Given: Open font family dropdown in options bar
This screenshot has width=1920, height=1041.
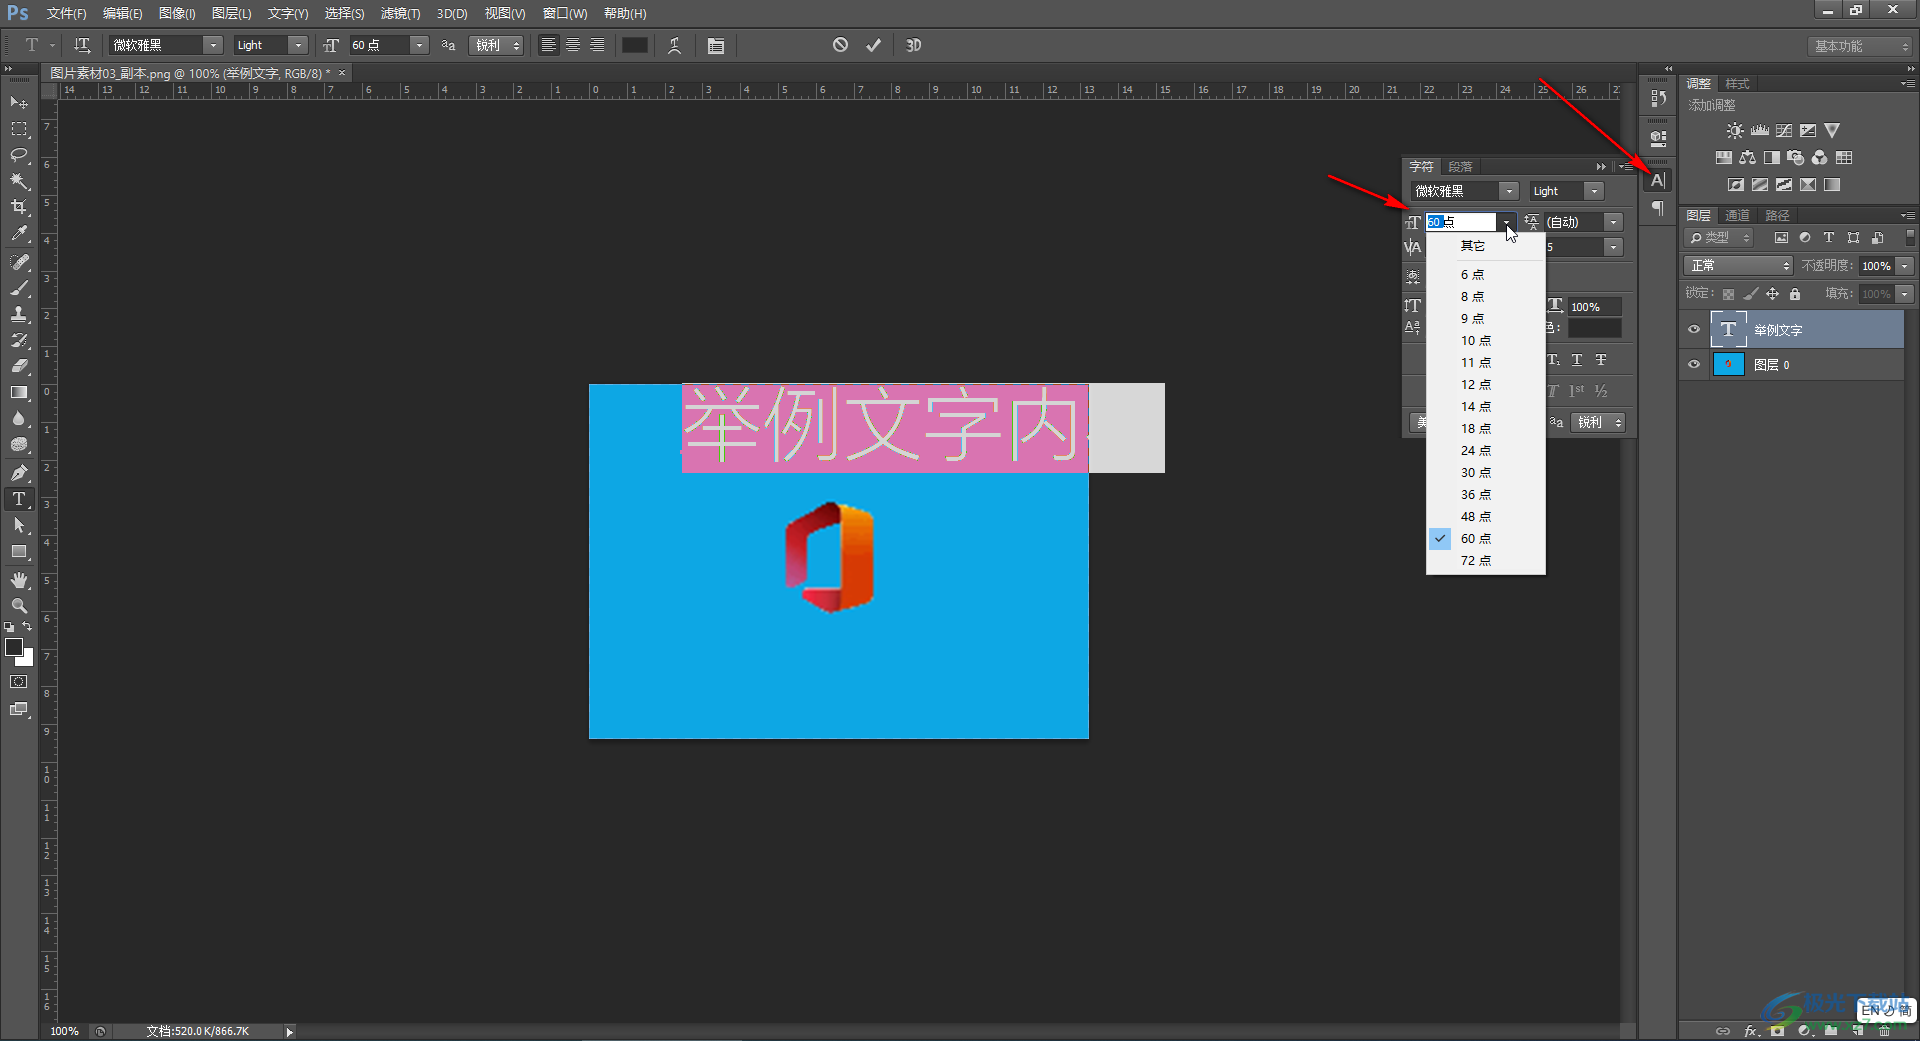Looking at the screenshot, I should pos(213,45).
